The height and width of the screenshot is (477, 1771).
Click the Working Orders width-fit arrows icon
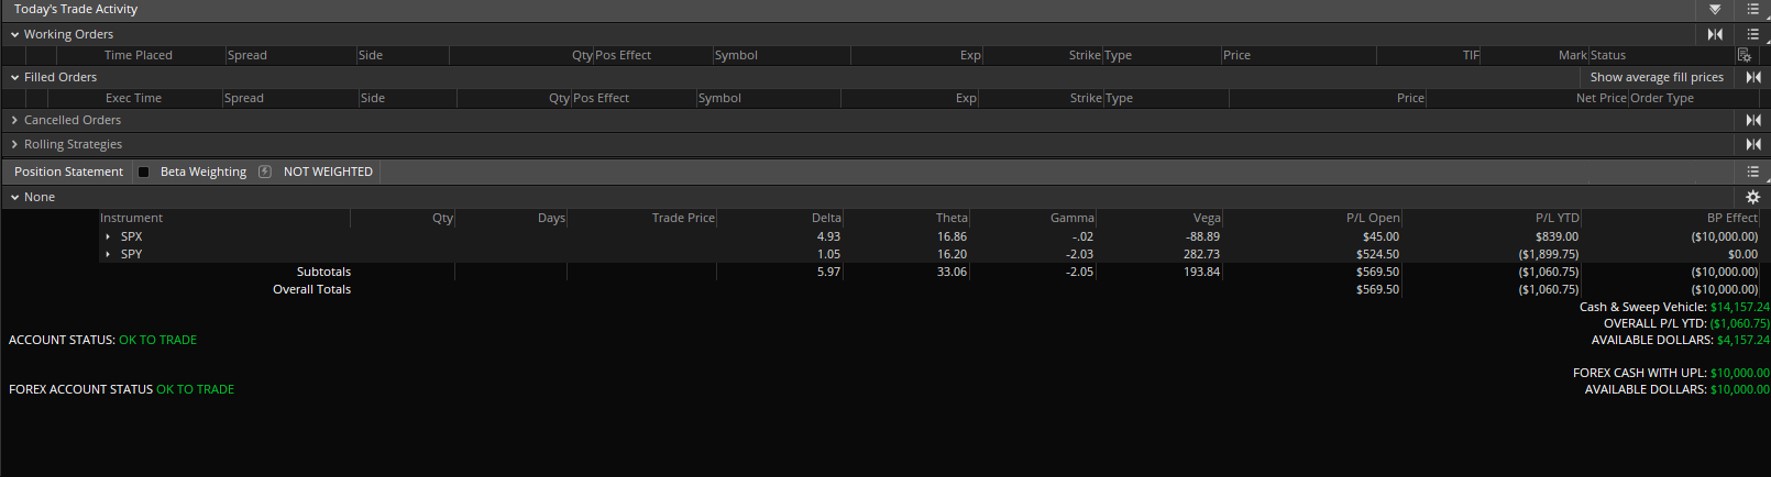[1715, 34]
